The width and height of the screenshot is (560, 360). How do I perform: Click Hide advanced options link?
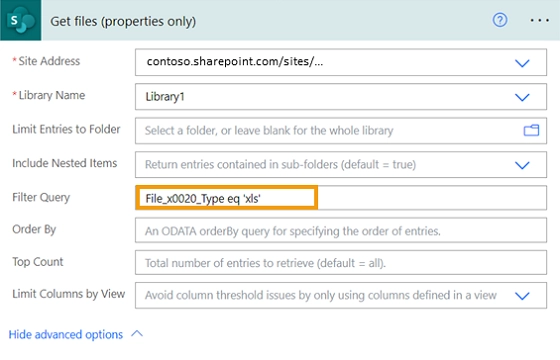click(66, 335)
